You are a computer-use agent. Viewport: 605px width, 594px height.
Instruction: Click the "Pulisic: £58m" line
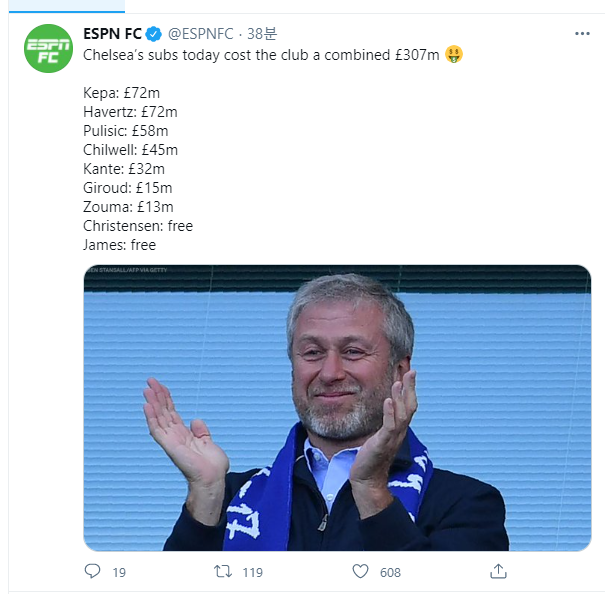pos(126,131)
